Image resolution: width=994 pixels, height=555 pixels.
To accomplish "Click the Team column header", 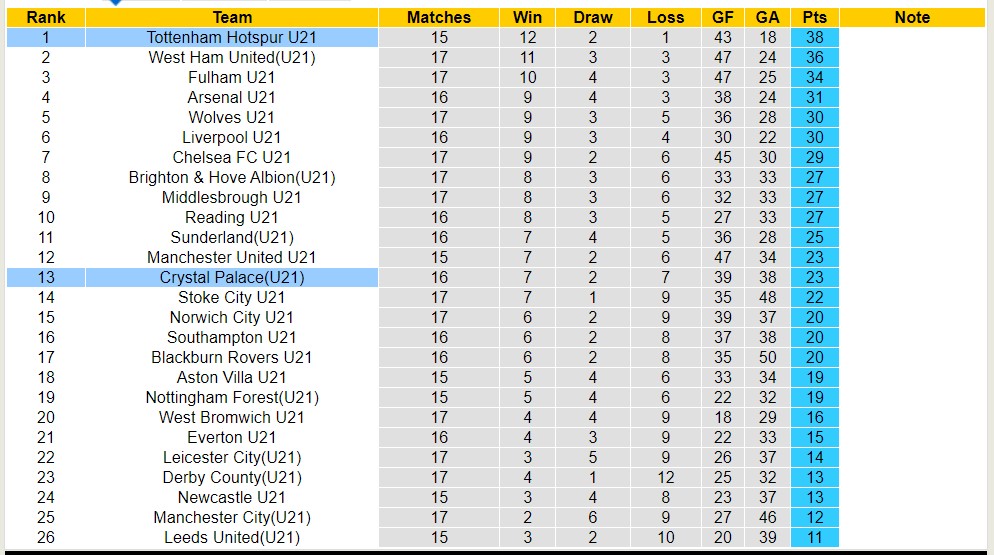I will pos(232,17).
